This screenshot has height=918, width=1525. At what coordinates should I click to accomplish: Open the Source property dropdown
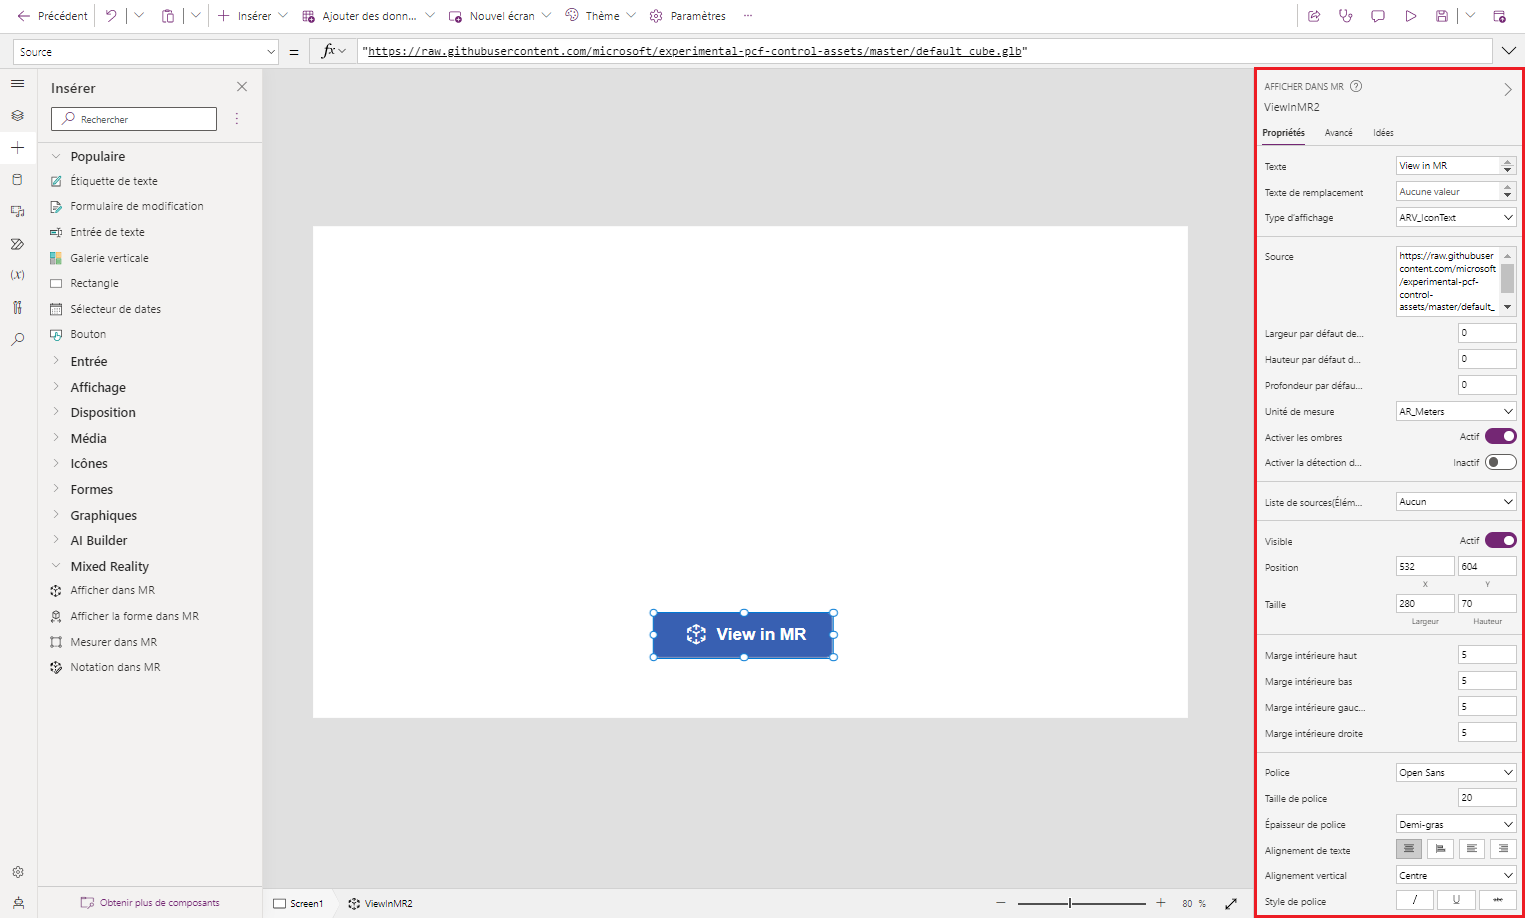[x=145, y=52]
